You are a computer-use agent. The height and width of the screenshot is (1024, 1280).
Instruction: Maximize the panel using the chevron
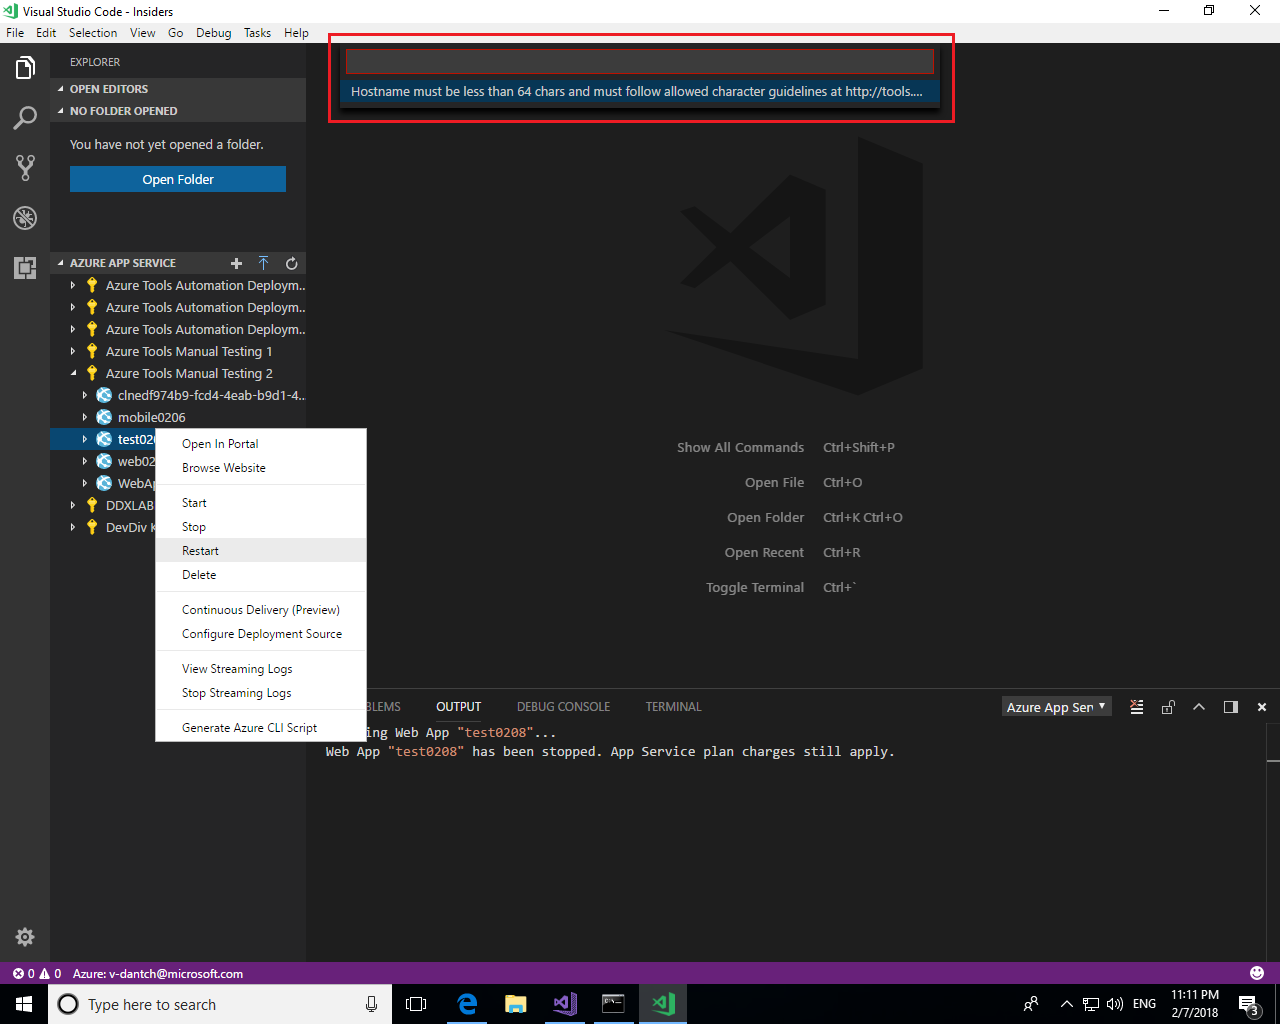pos(1199,706)
